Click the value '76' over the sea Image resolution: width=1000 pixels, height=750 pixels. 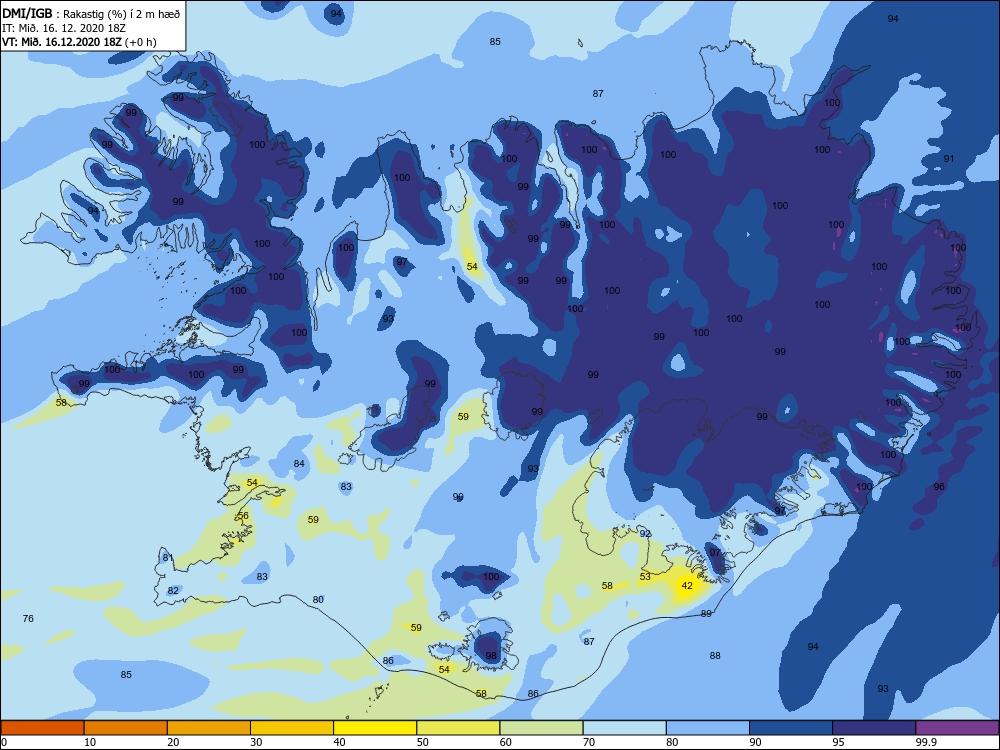click(28, 619)
